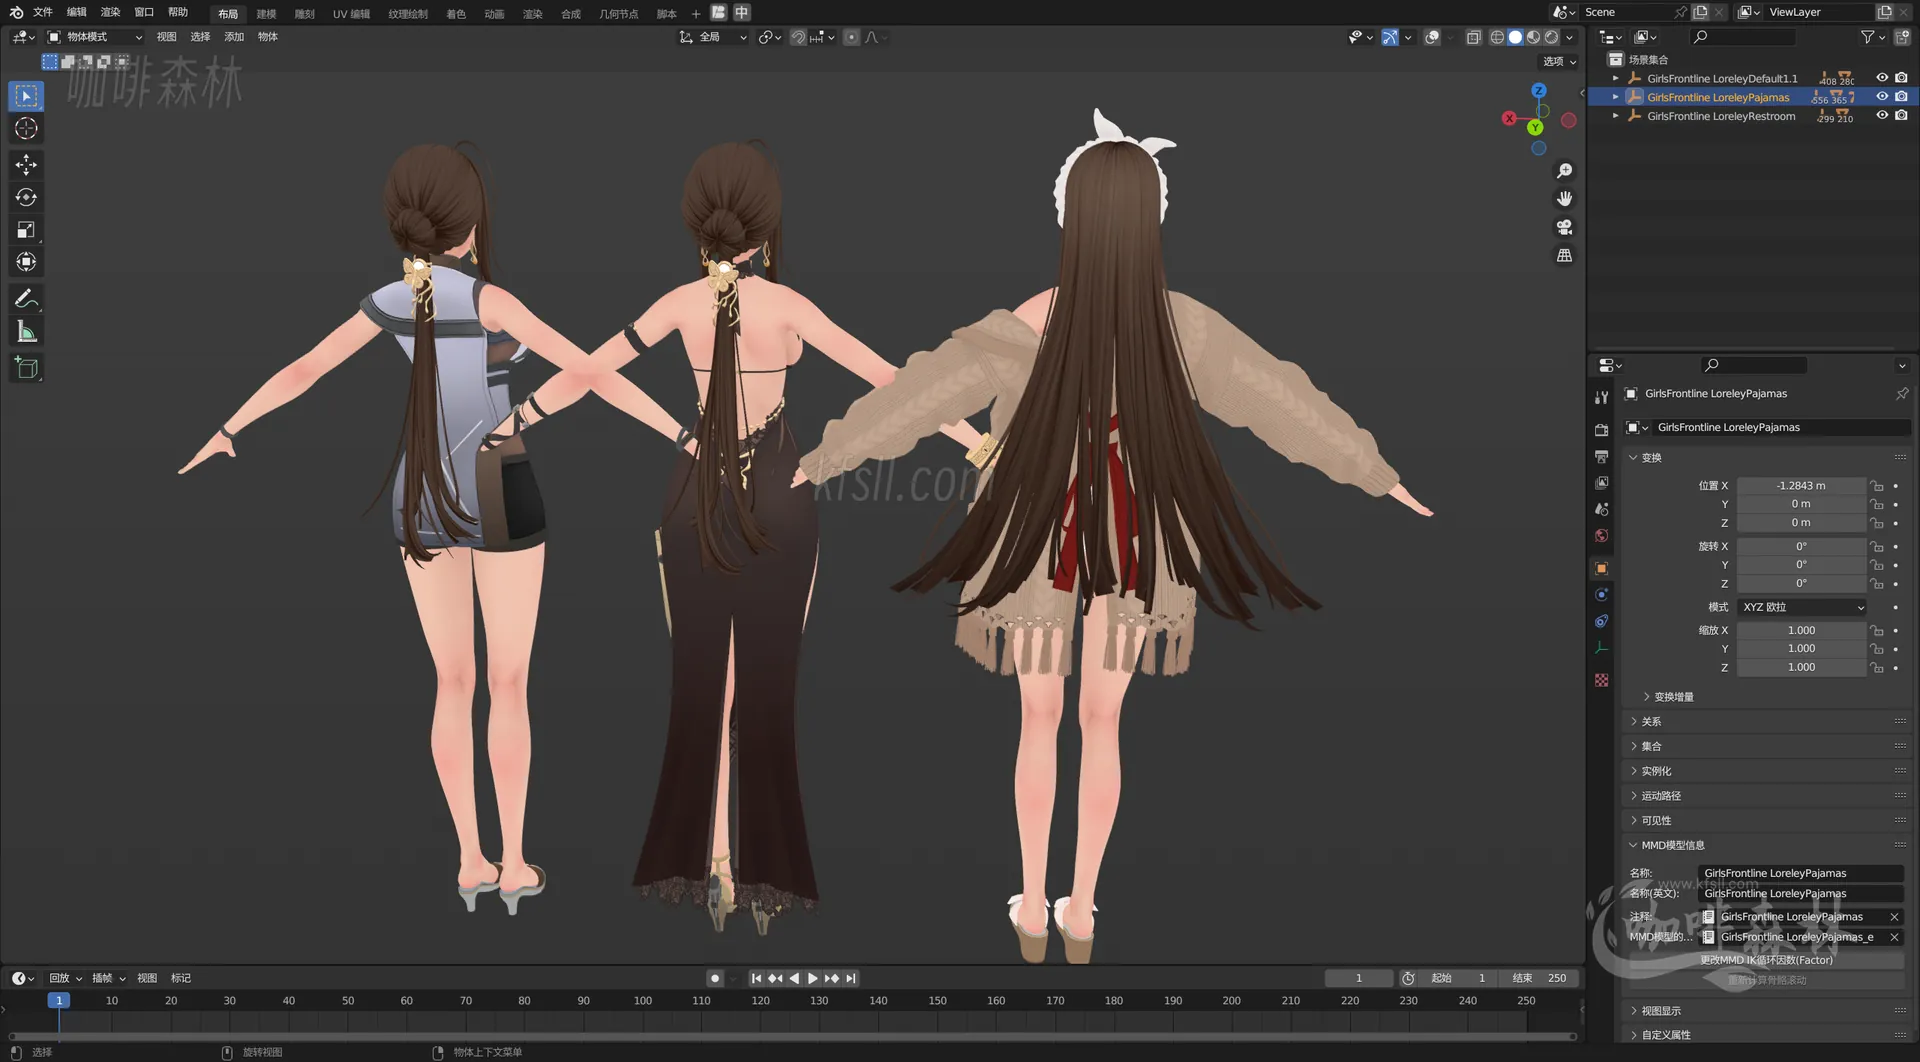Open the Render properties tab
This screenshot has height=1062, width=1920.
coord(1601,429)
